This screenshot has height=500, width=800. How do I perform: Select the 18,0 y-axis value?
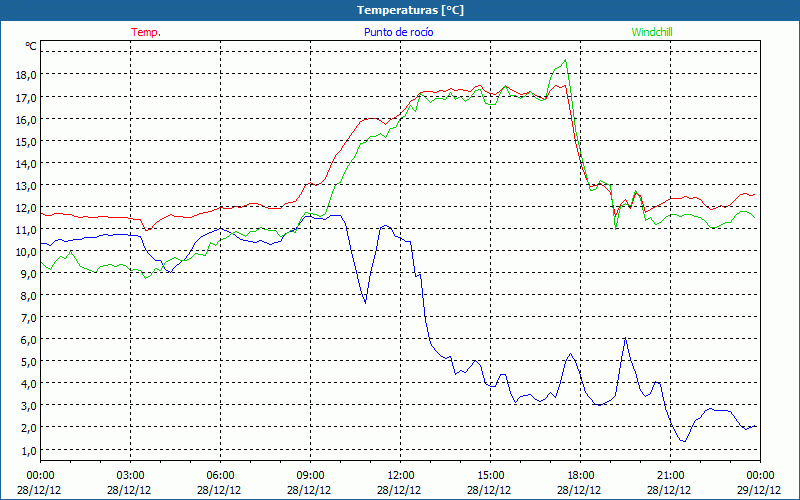(26, 76)
